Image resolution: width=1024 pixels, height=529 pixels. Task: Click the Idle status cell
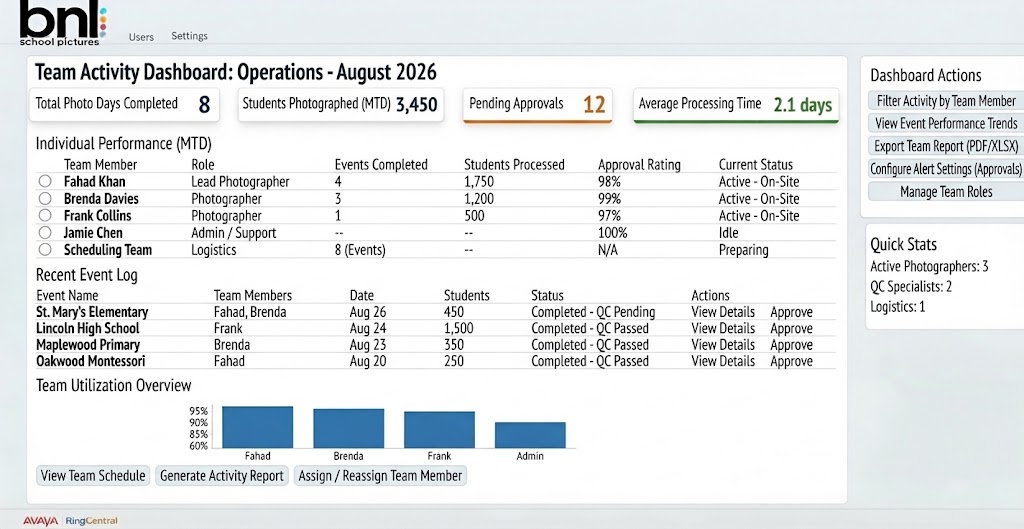(729, 232)
